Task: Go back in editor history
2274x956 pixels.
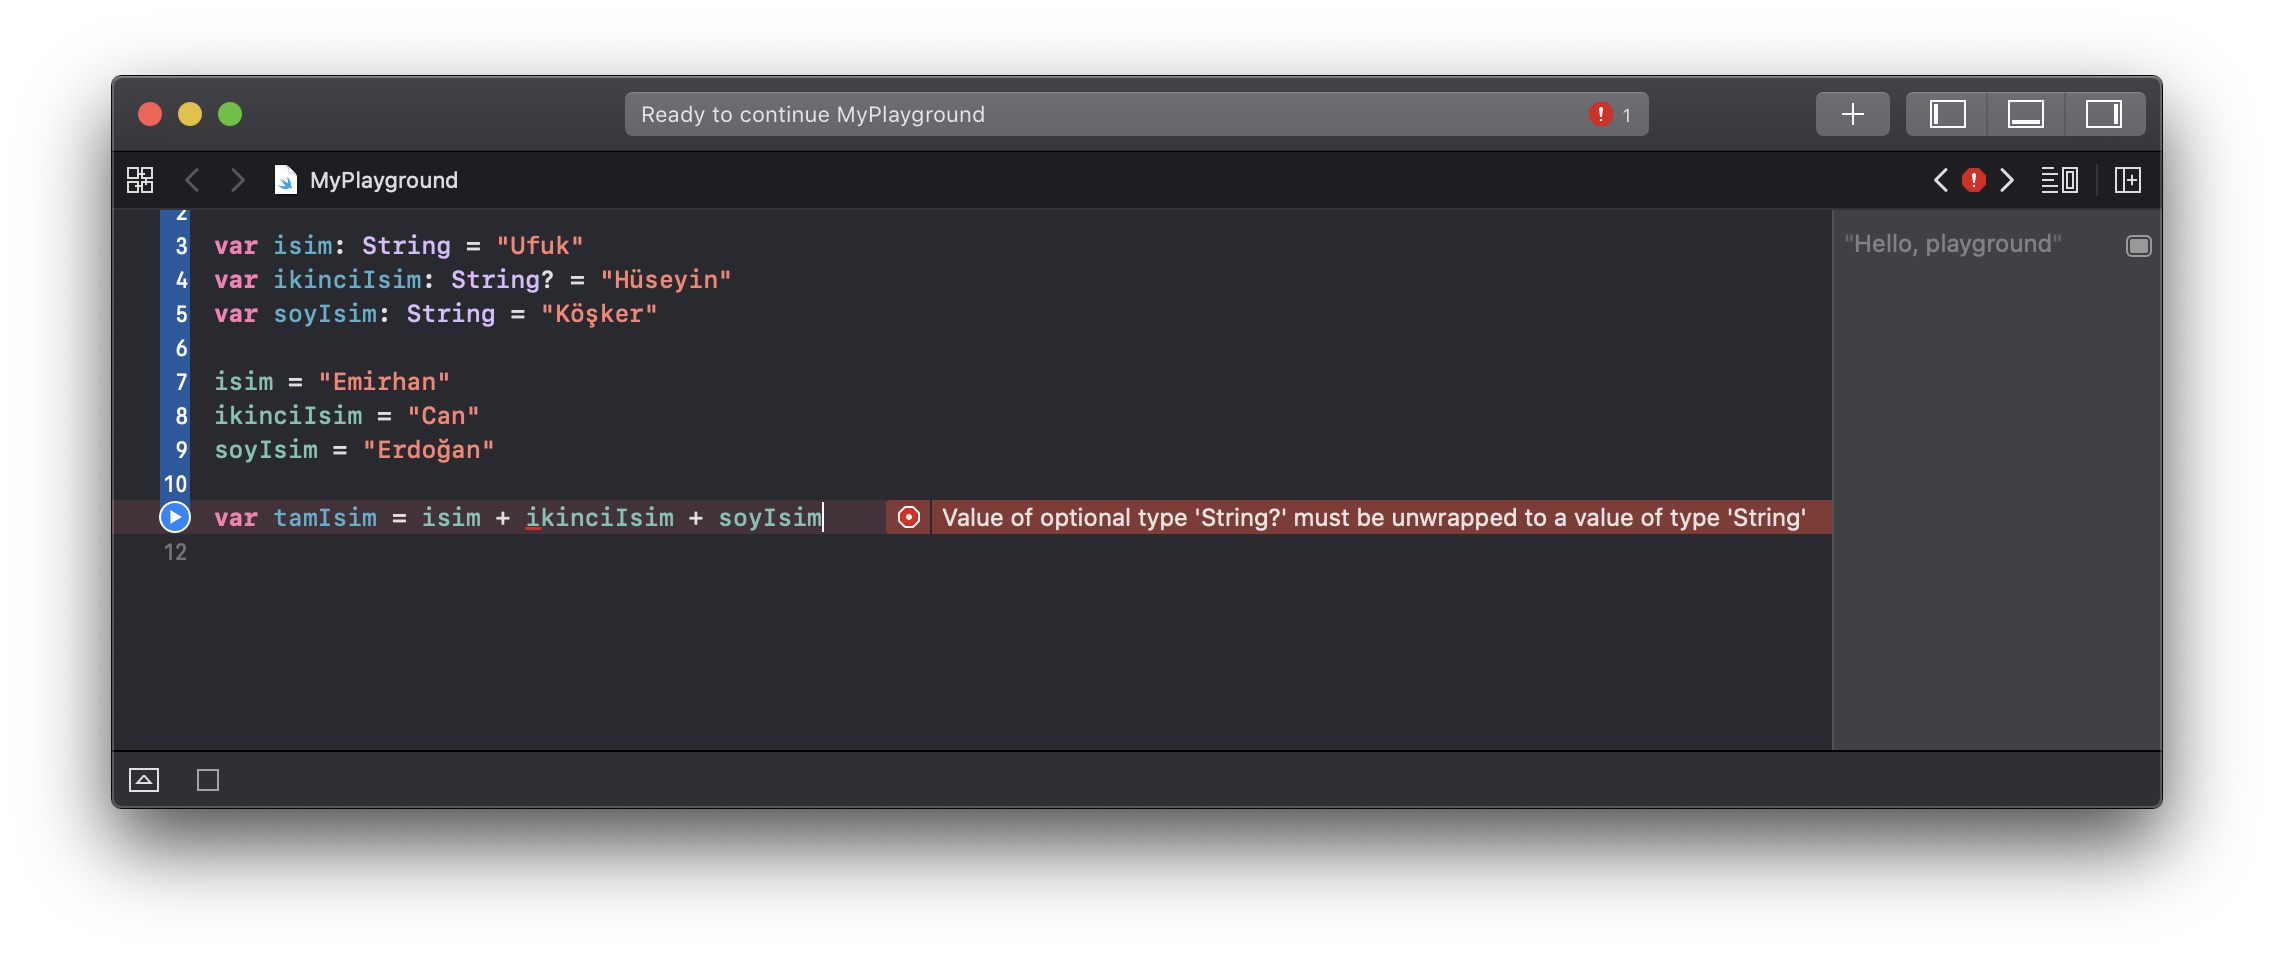Action: [x=193, y=180]
